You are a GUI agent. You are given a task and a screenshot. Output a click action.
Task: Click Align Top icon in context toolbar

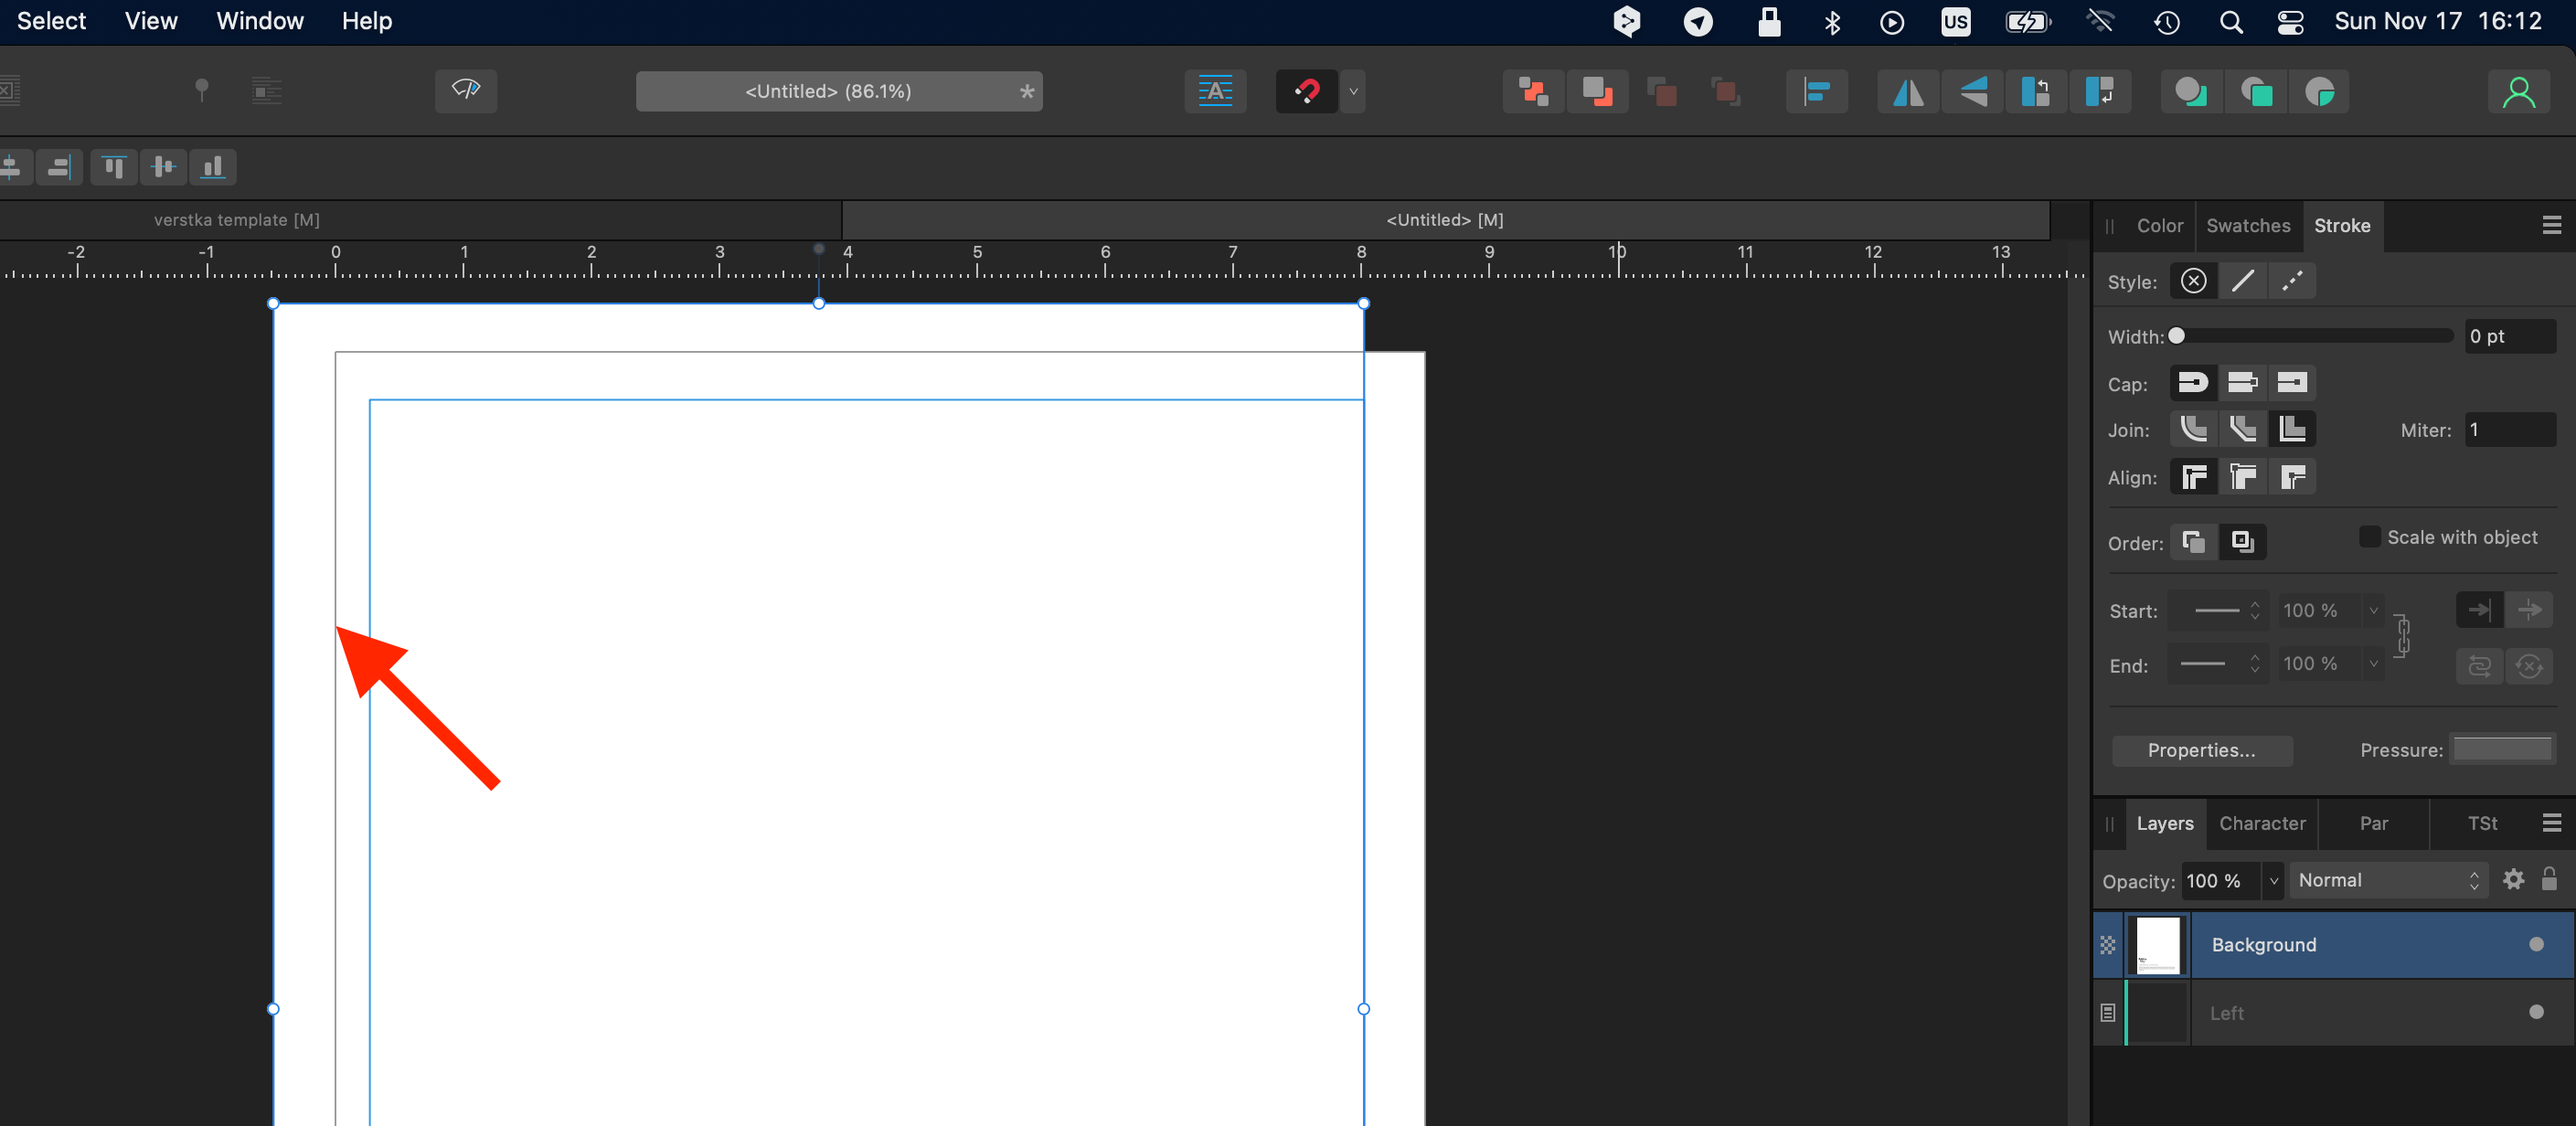[114, 166]
